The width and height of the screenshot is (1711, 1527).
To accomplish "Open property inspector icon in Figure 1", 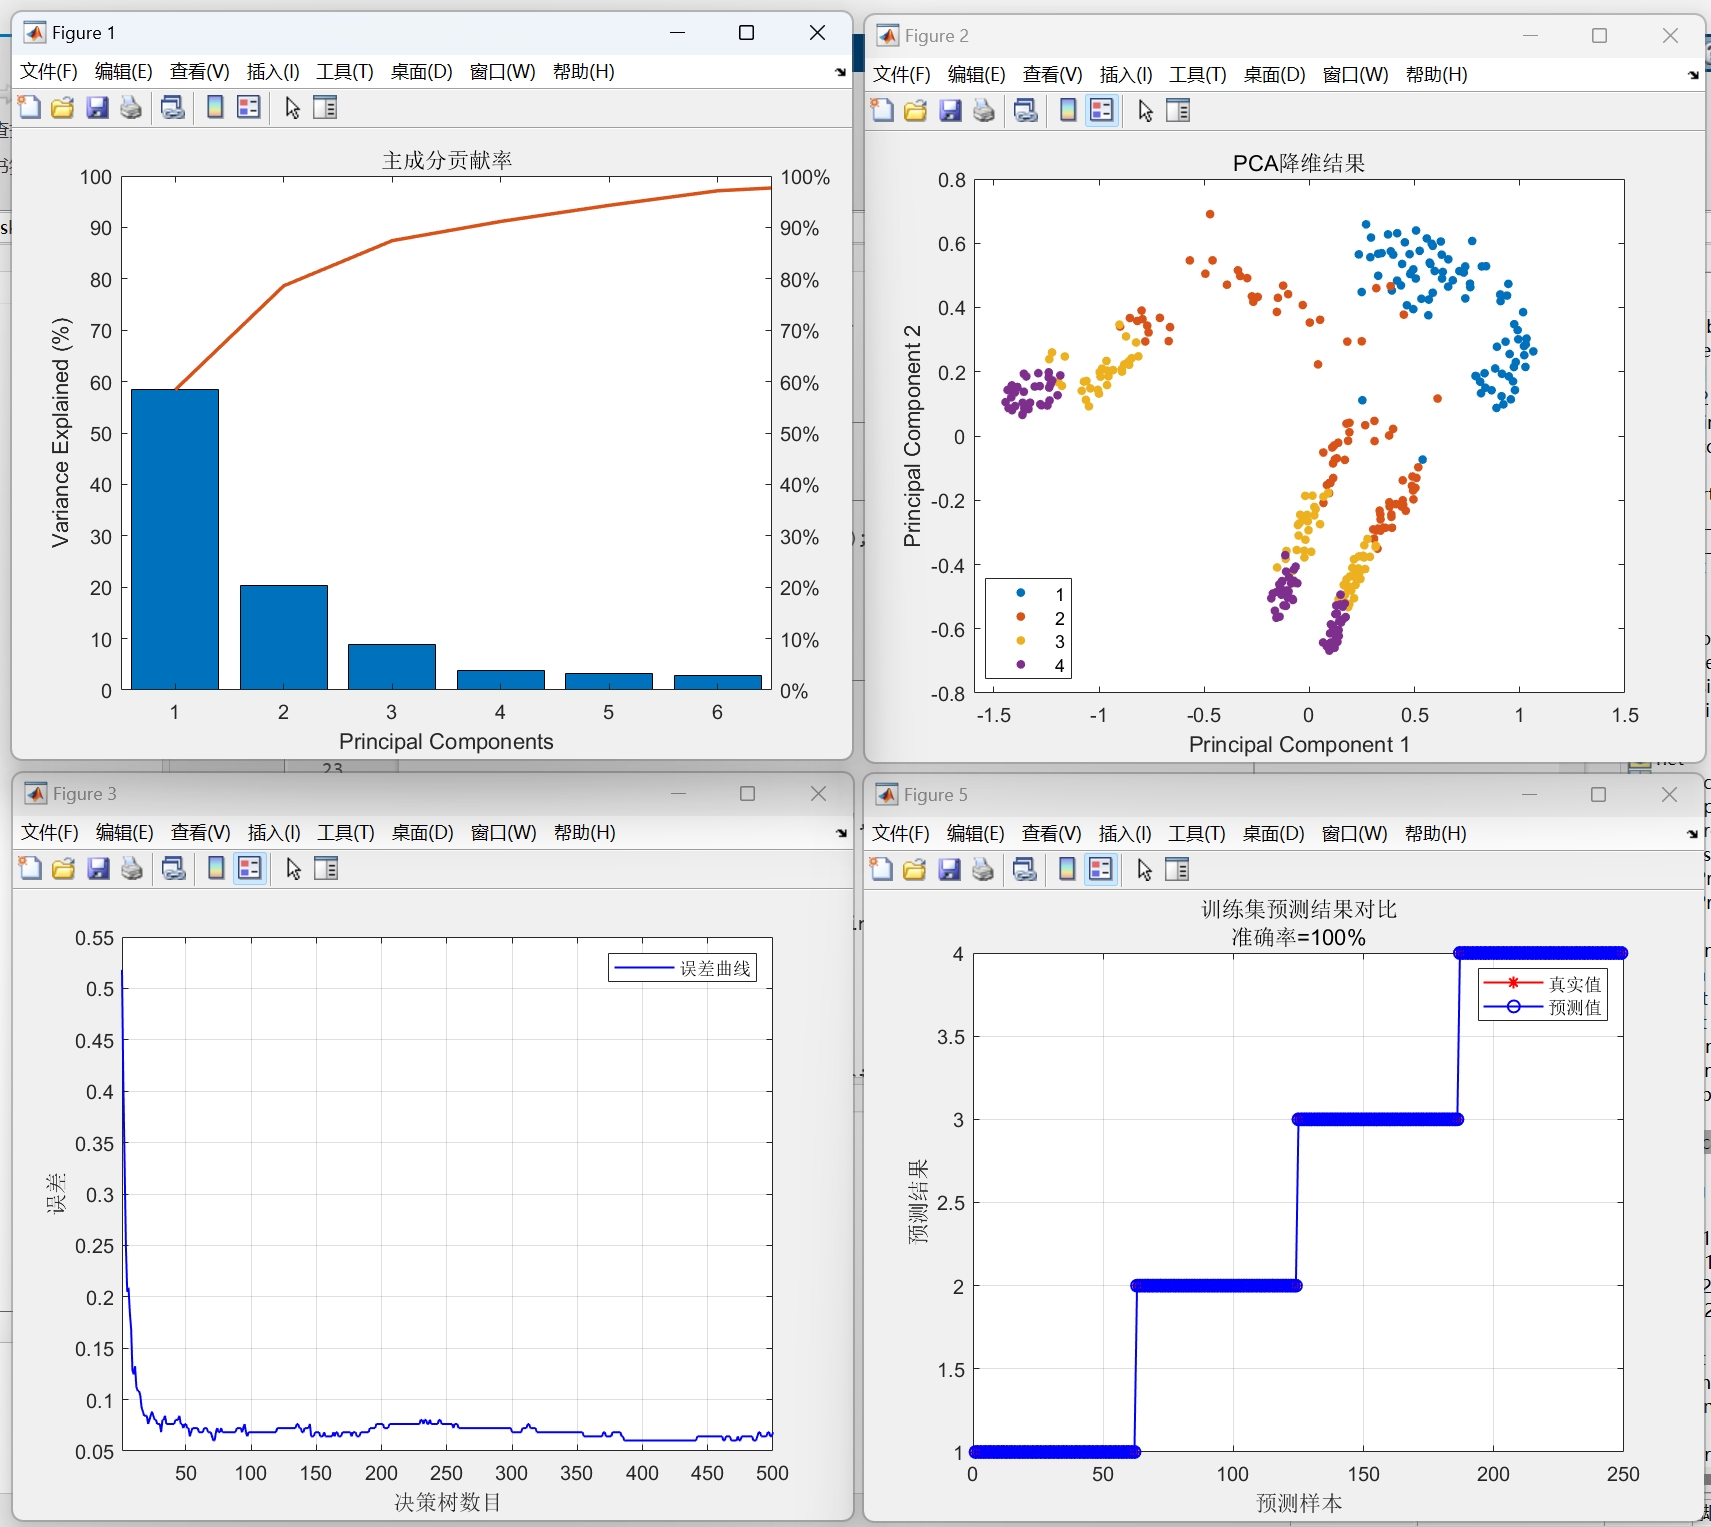I will [x=325, y=107].
